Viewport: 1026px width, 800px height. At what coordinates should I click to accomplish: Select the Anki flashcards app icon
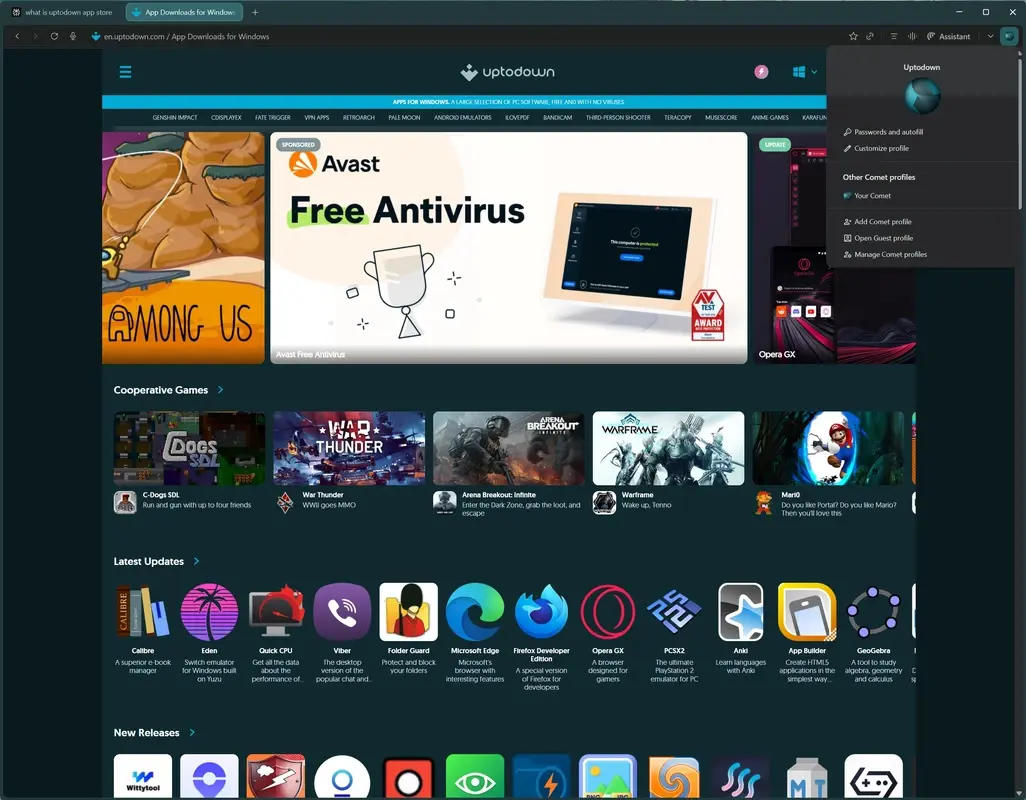740,610
